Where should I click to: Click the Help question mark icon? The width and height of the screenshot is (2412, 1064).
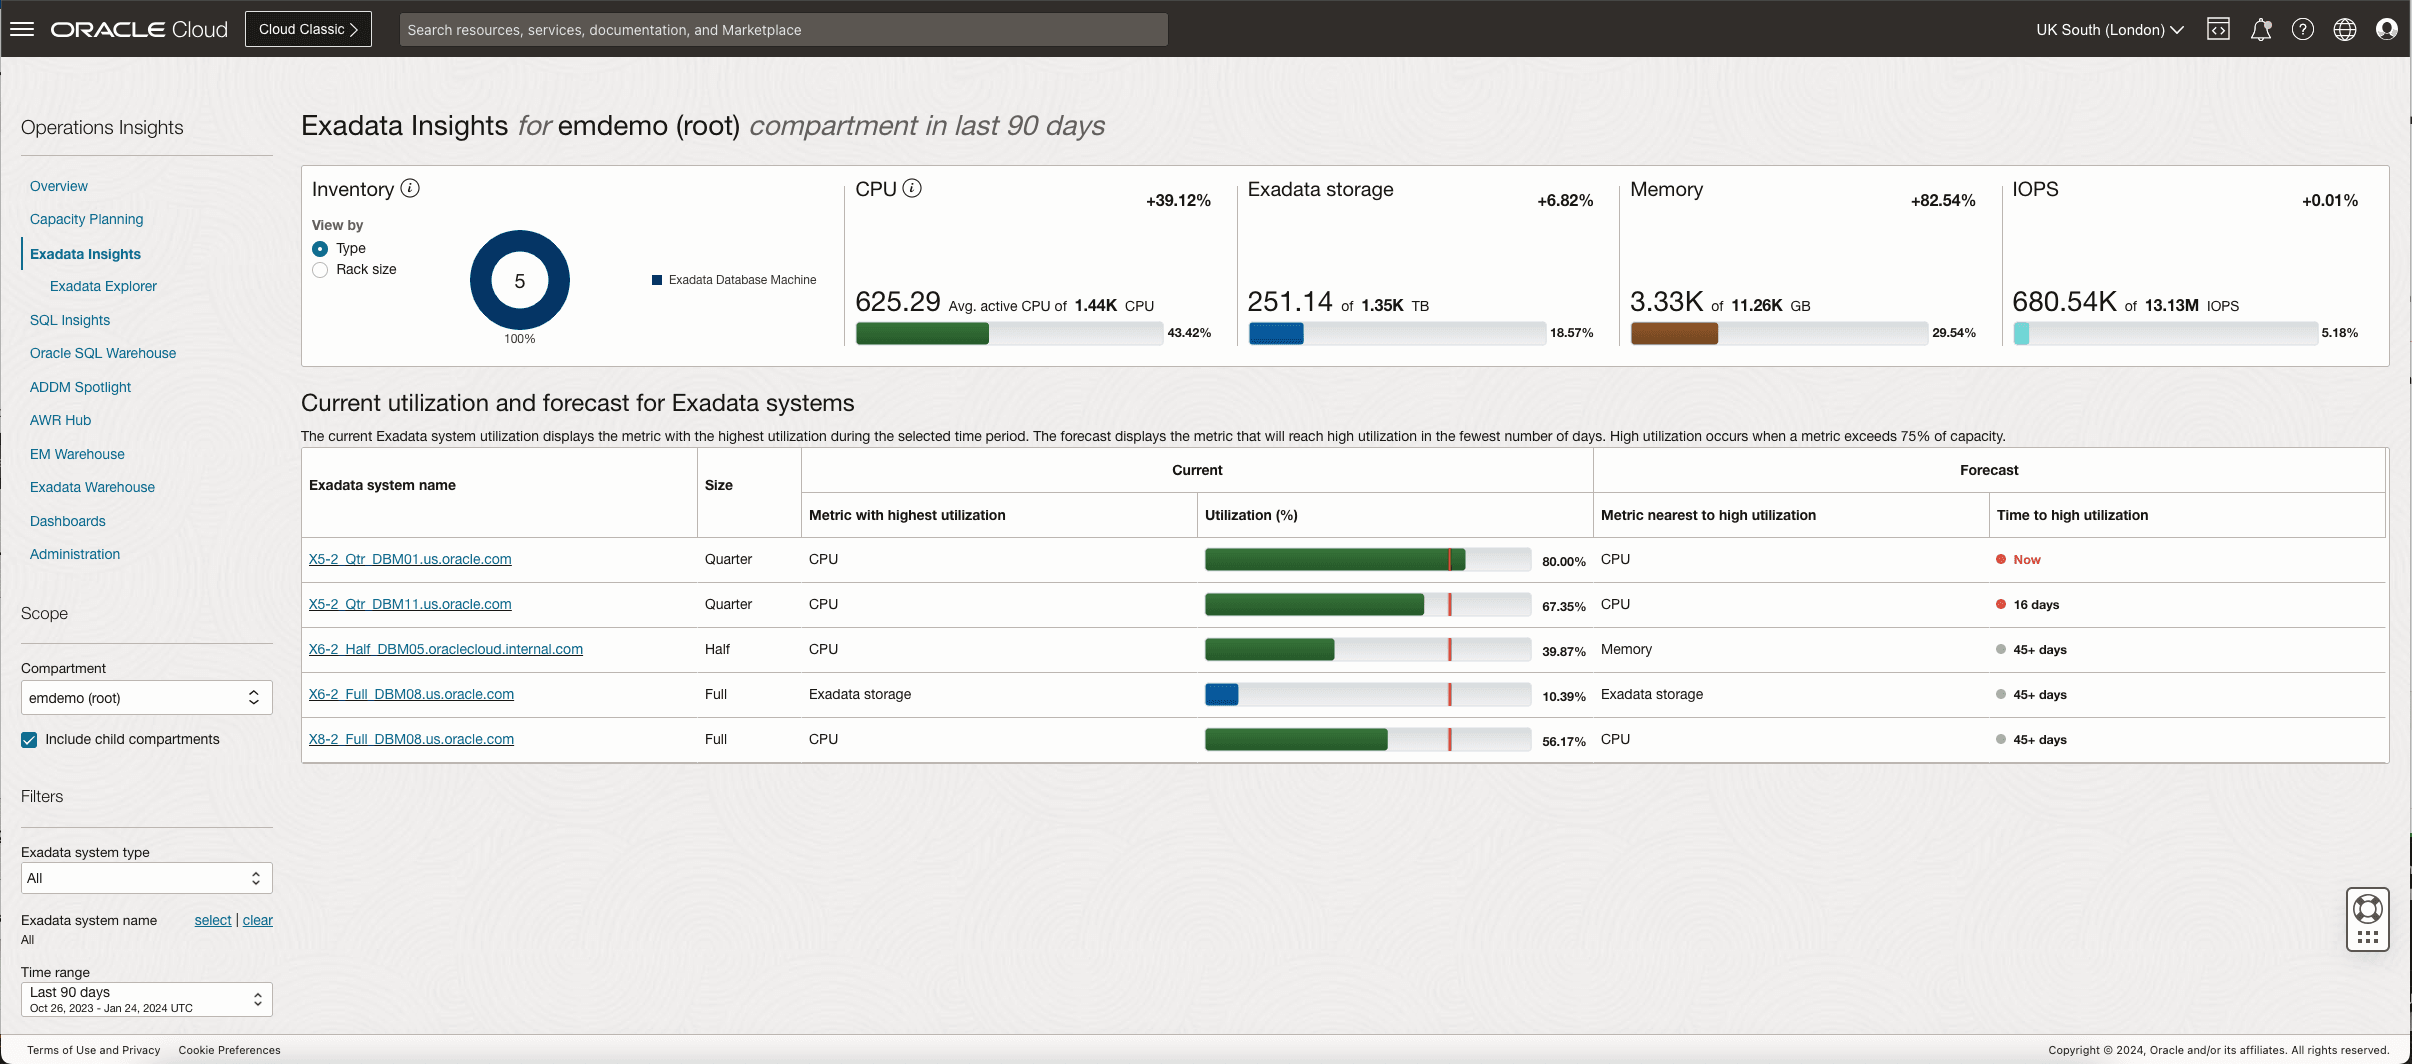(2303, 29)
